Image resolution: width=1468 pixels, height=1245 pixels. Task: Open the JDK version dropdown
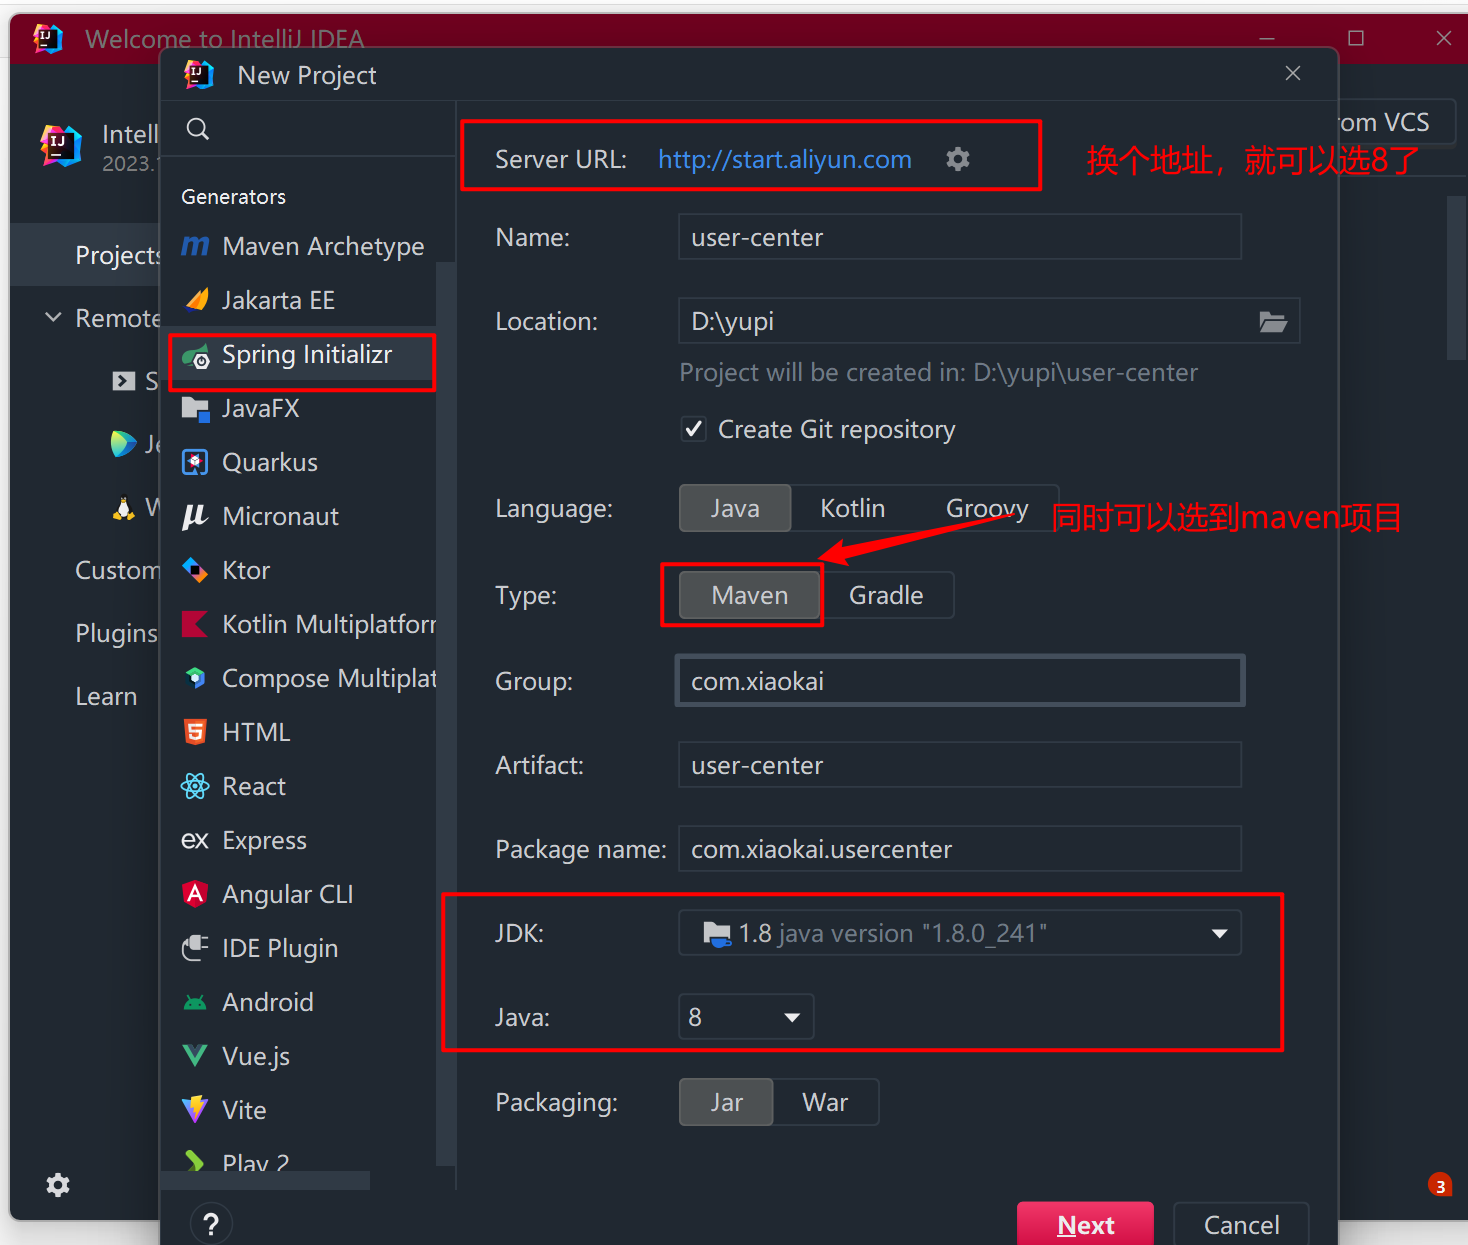point(1218,934)
